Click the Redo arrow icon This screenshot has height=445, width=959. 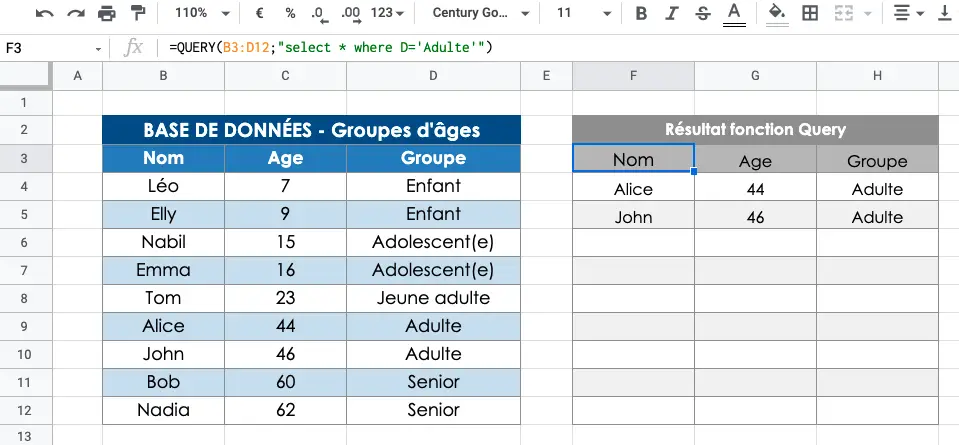tap(76, 13)
